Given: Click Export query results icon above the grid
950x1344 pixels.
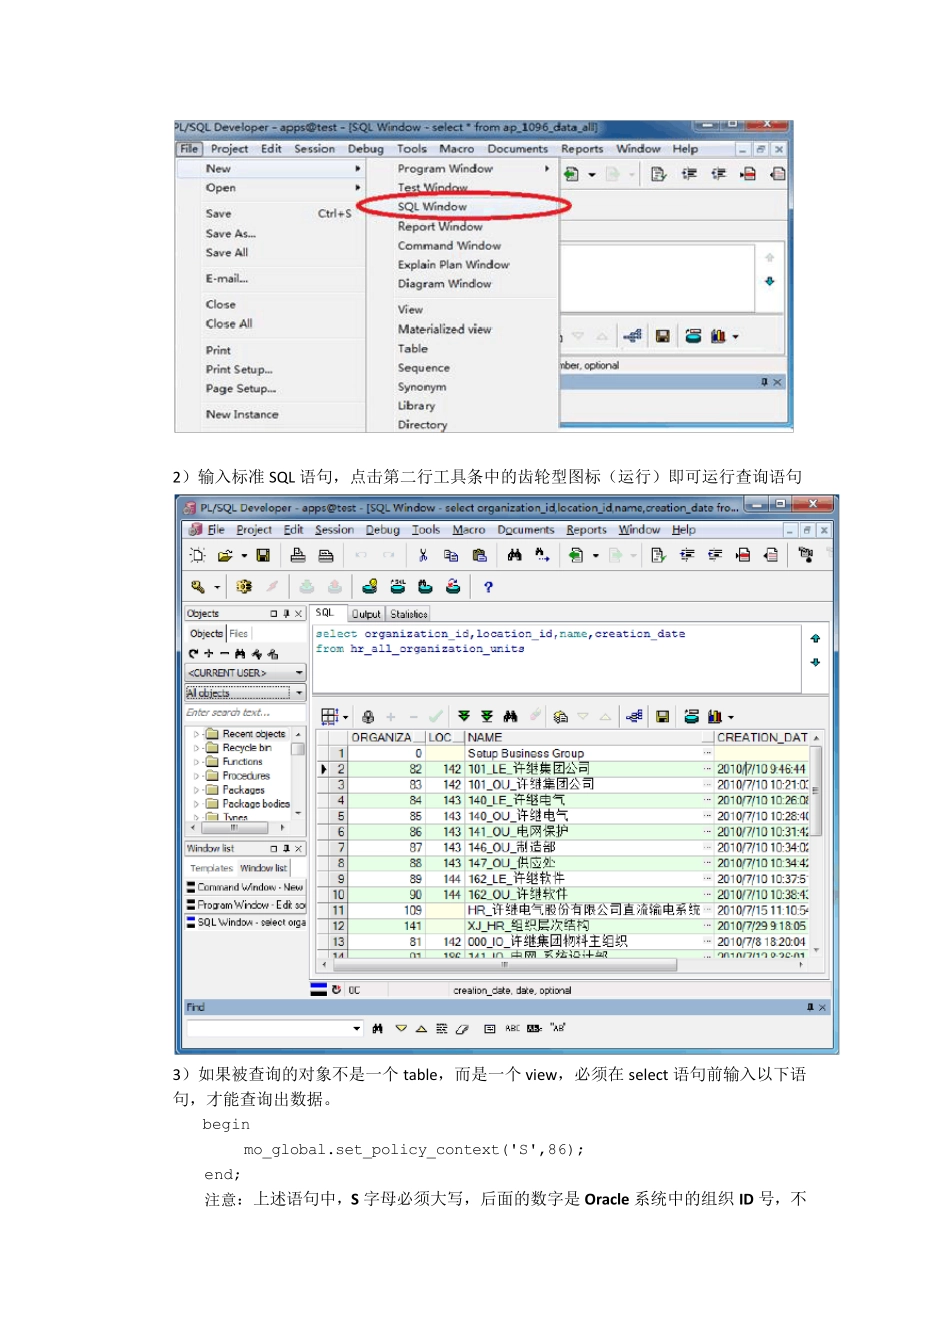Looking at the screenshot, I should click(x=691, y=716).
